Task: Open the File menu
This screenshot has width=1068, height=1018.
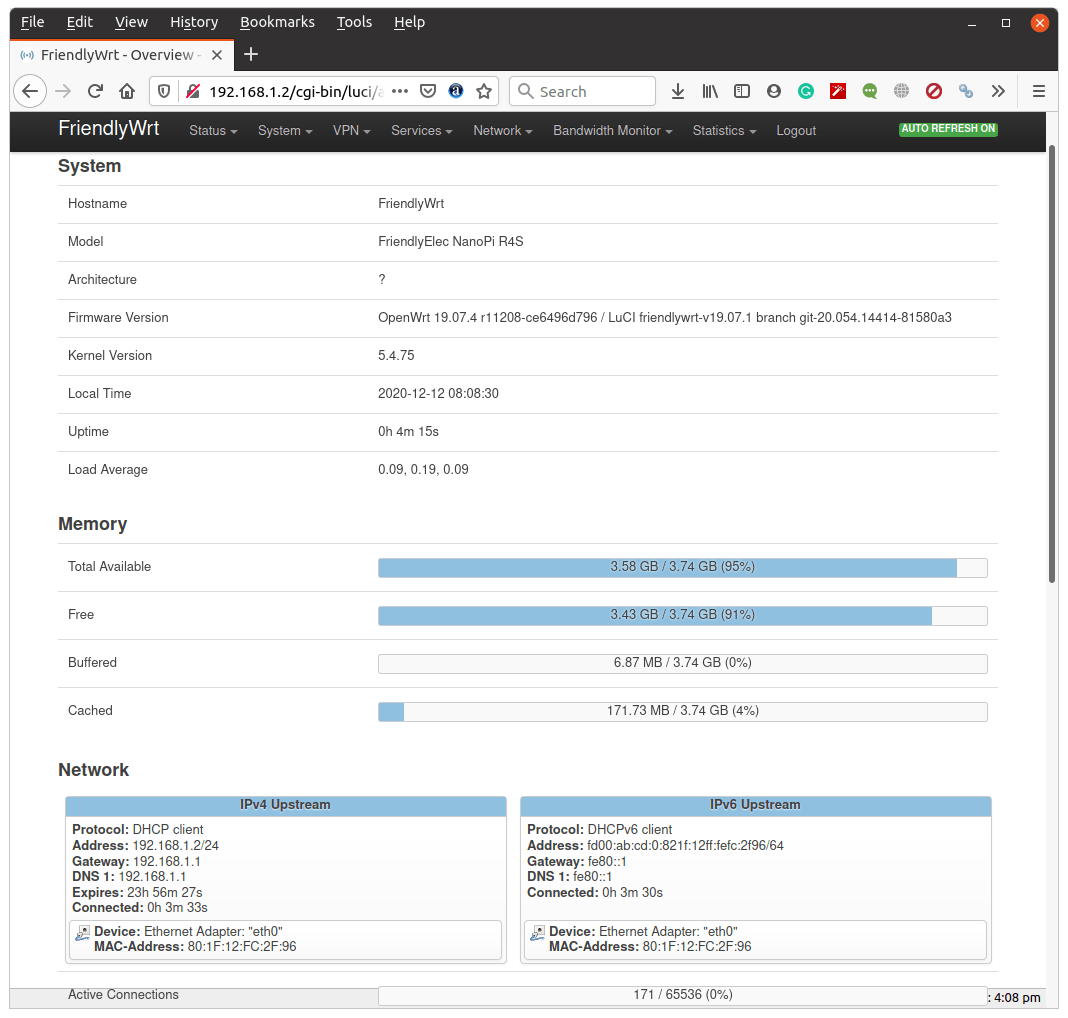Action: (33, 22)
